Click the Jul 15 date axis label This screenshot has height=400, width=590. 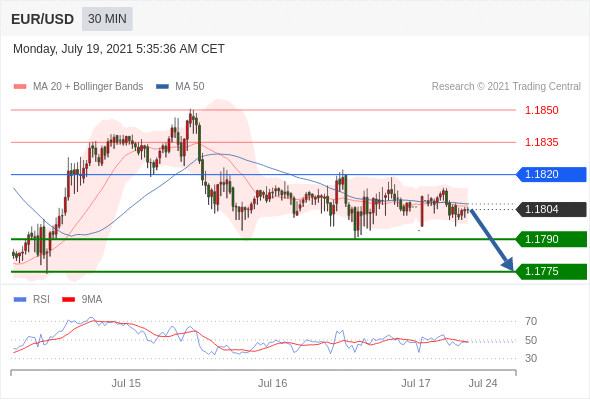[126, 383]
